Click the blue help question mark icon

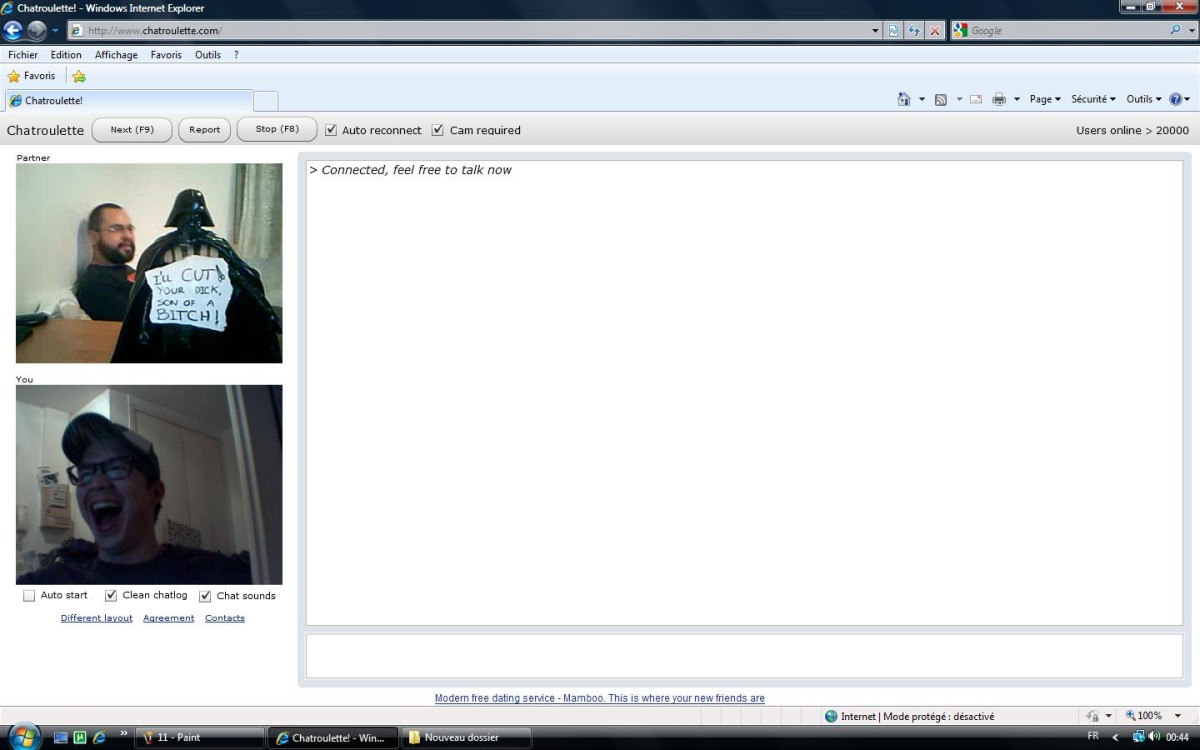click(x=1175, y=99)
